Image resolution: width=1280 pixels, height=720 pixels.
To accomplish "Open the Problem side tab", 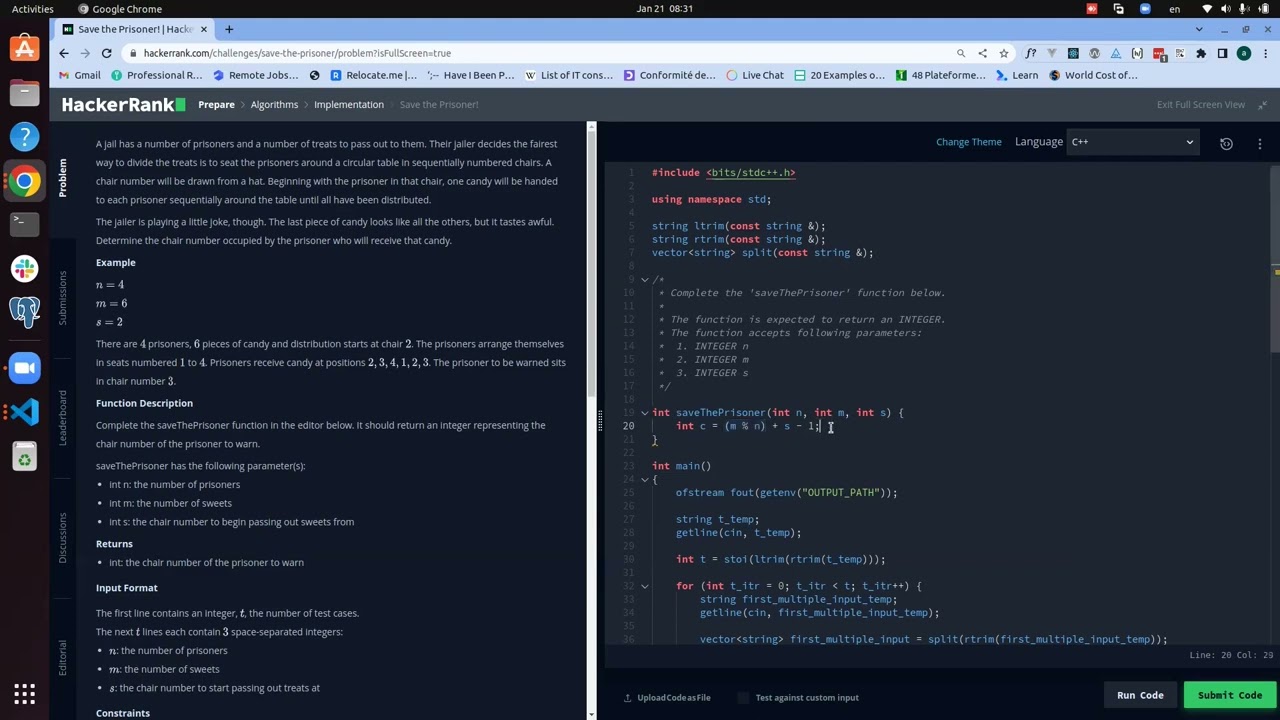I will coord(62,177).
